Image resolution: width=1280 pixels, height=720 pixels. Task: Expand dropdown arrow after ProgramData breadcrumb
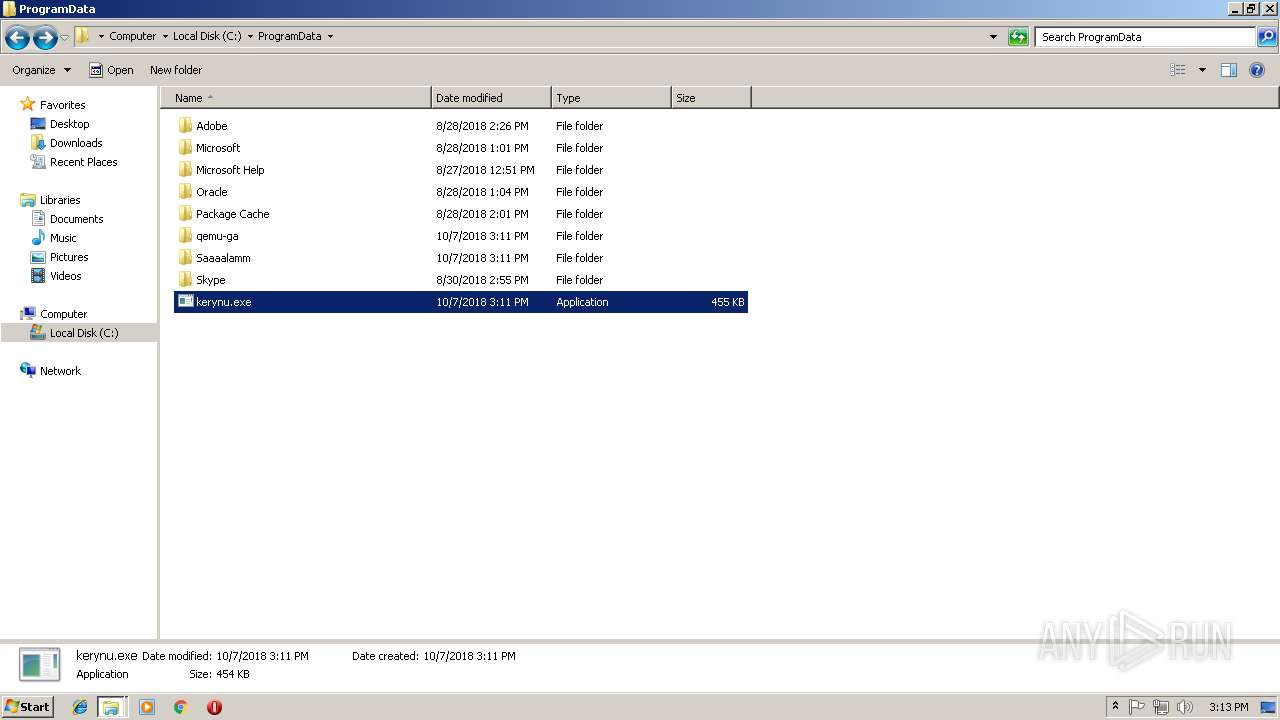pos(330,37)
